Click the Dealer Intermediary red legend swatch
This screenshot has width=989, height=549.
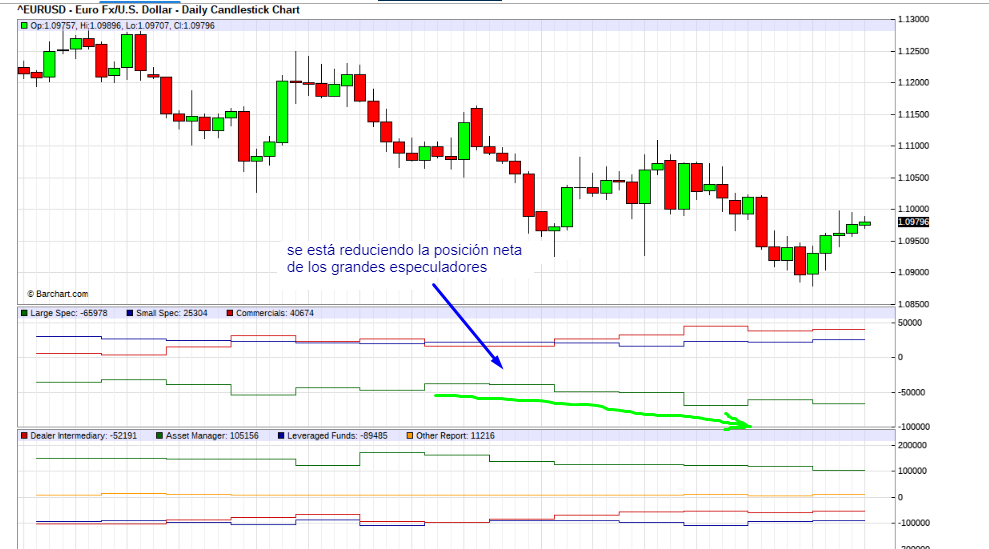(x=24, y=435)
